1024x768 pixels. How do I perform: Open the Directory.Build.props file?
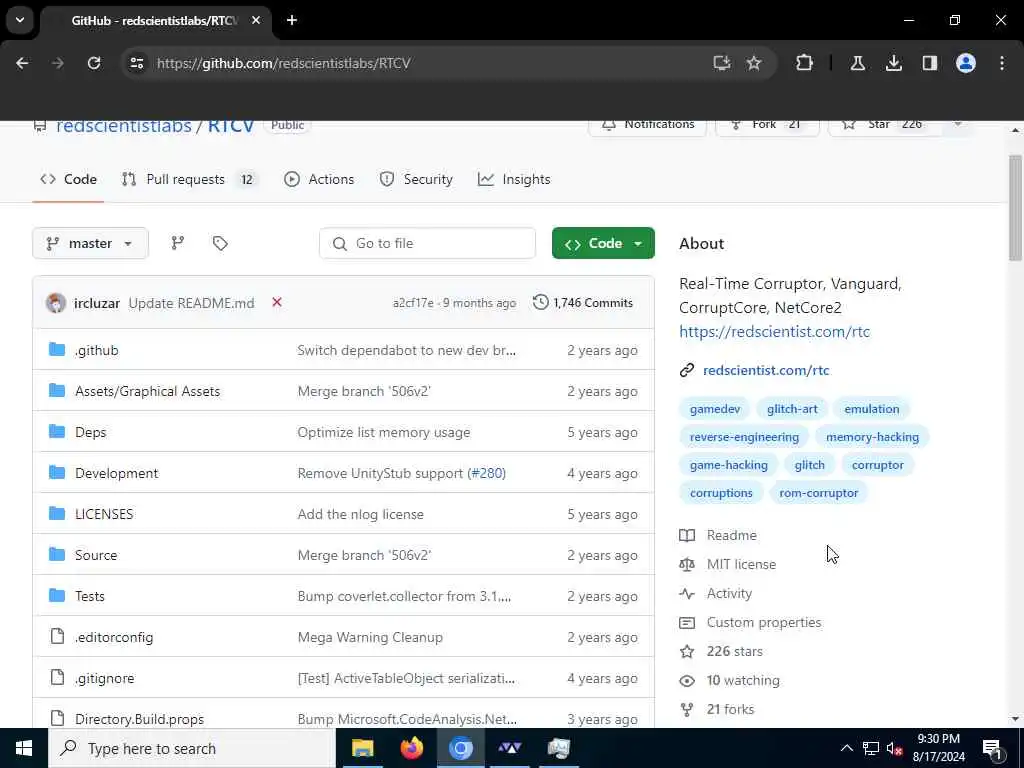click(140, 719)
